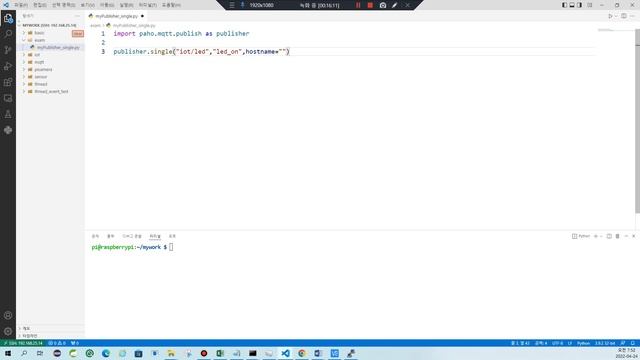Close the screen recorder toolbar
This screenshot has width=640, height=360.
click(x=407, y=5)
